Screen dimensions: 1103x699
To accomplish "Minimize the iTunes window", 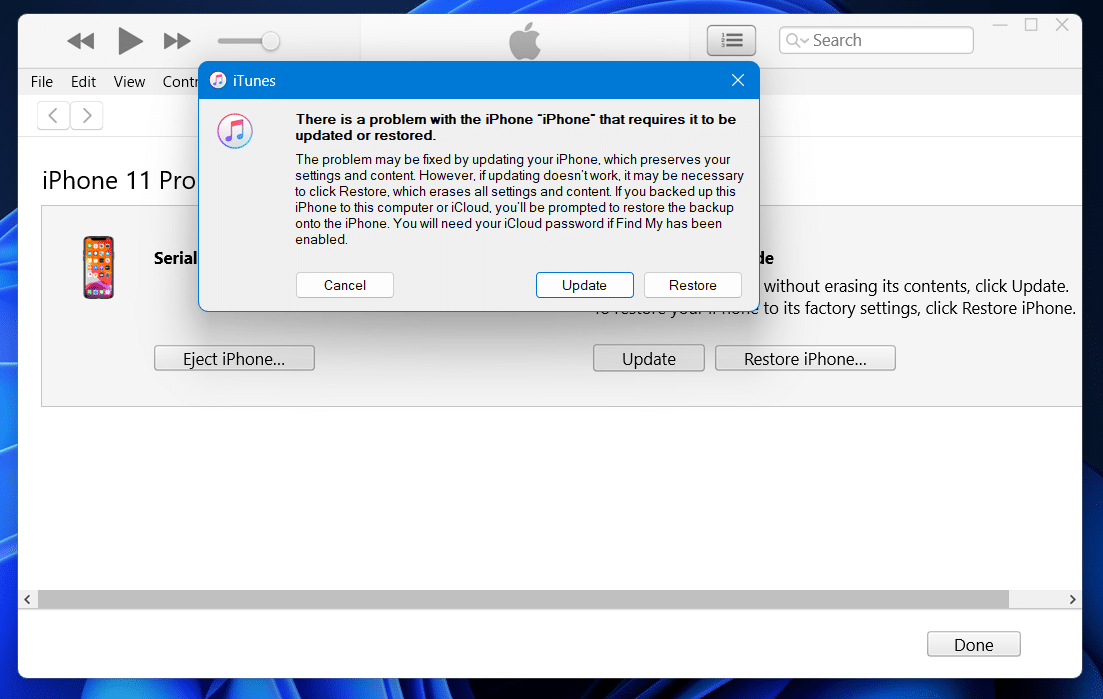I will click(x=1000, y=25).
